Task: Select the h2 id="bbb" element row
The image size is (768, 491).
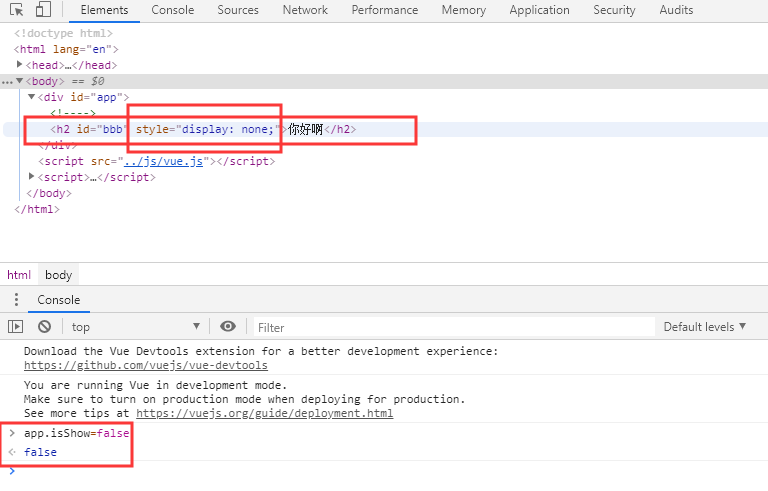Action: [x=384, y=129]
